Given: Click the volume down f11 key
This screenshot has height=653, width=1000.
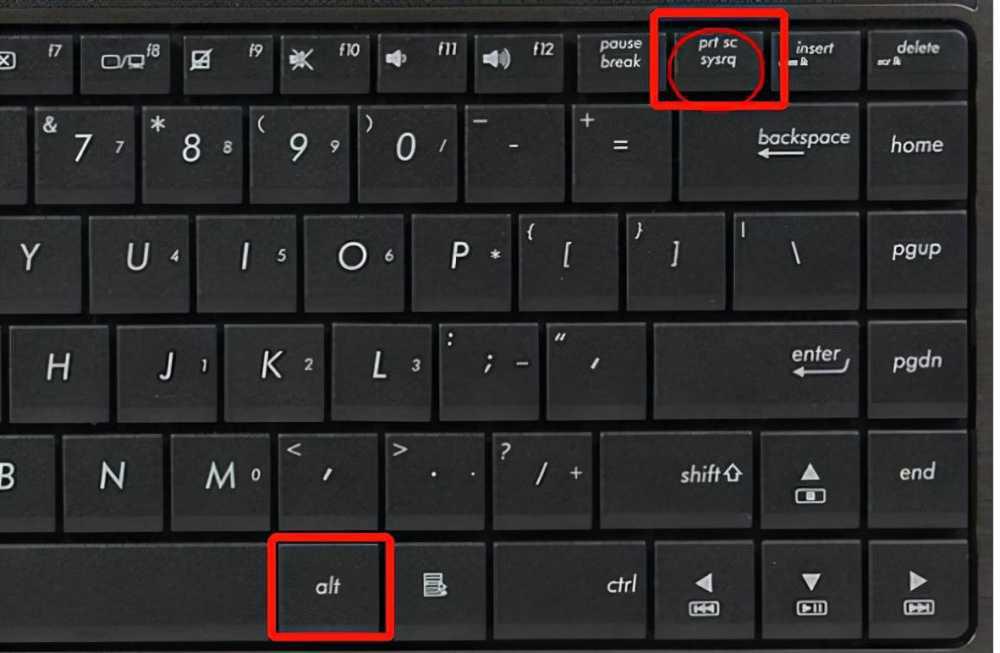Looking at the screenshot, I should (x=423, y=61).
